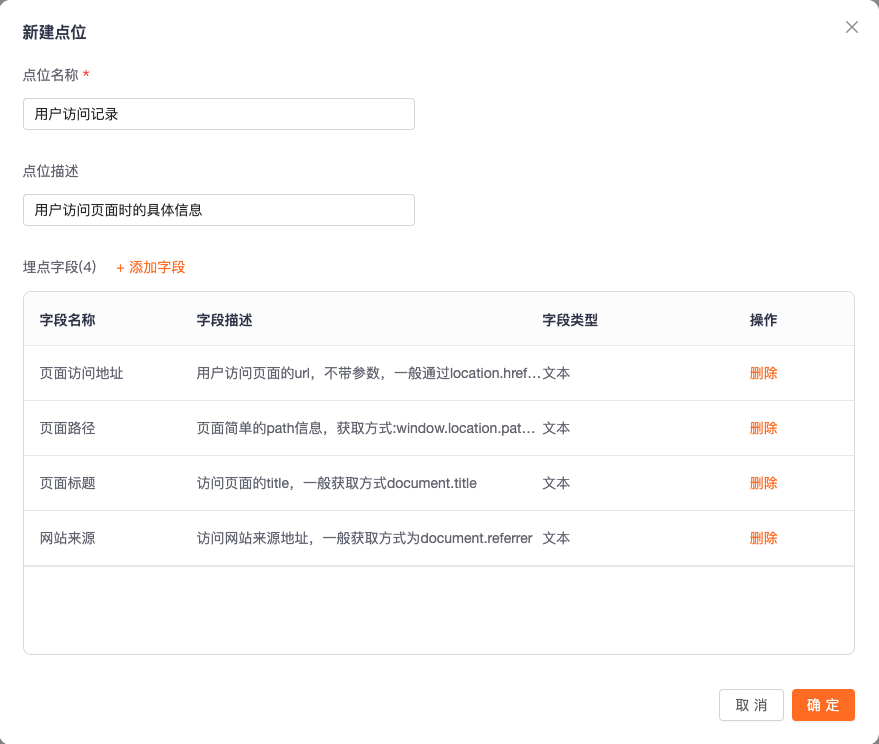Click the 字段类型 column header
The width and height of the screenshot is (879, 744).
tap(570, 320)
